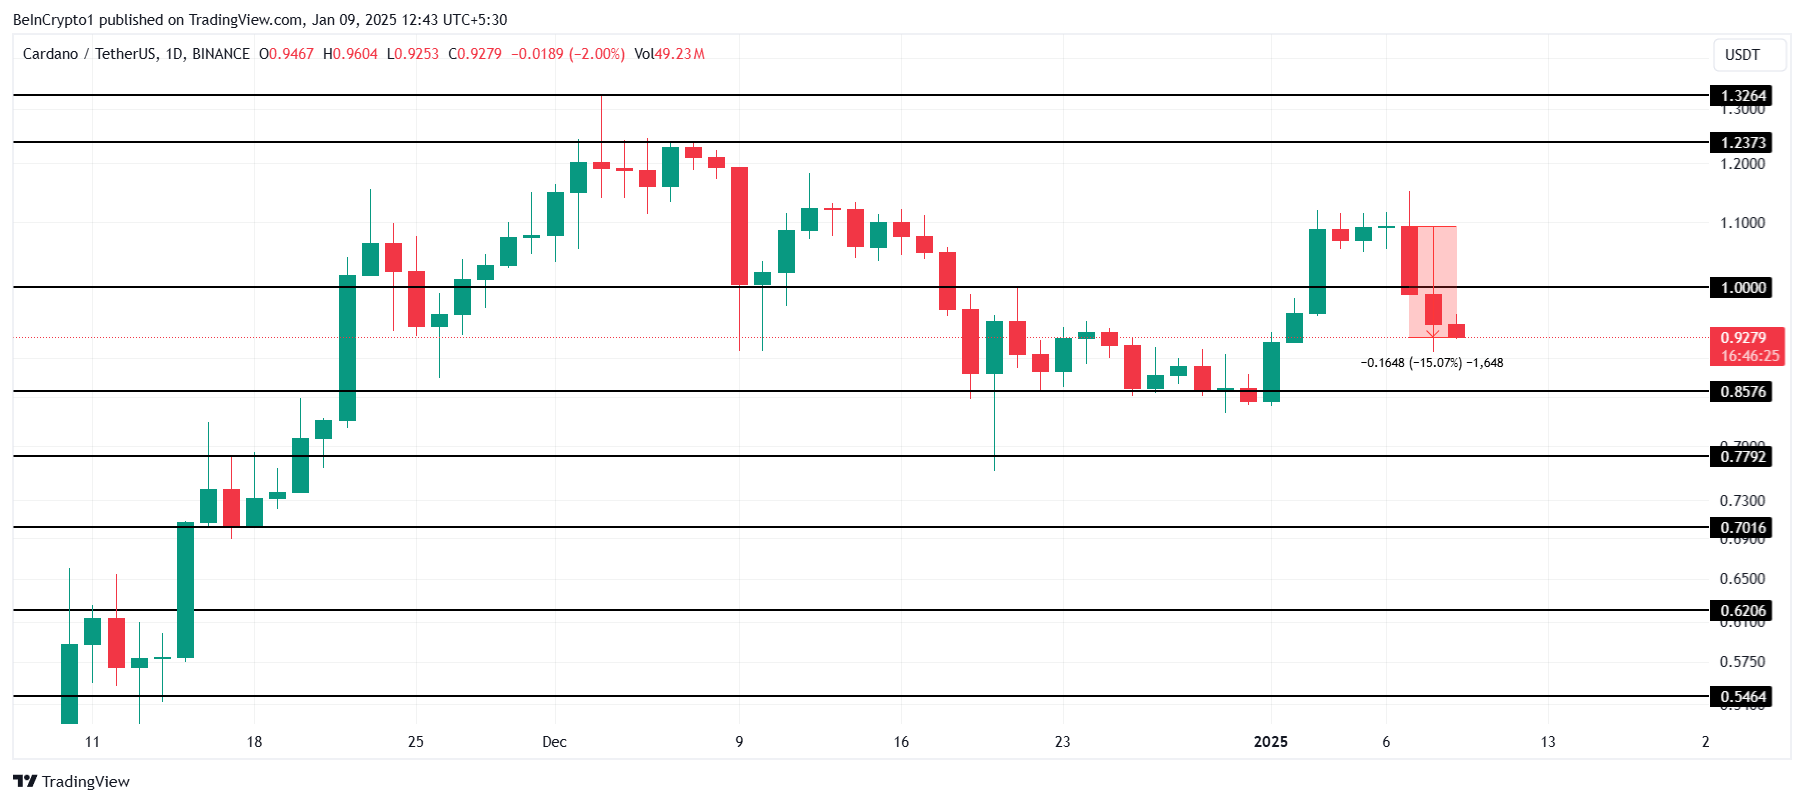The width and height of the screenshot is (1804, 803).
Task: Select the 0.7016 horizontal level label
Action: point(1742,527)
